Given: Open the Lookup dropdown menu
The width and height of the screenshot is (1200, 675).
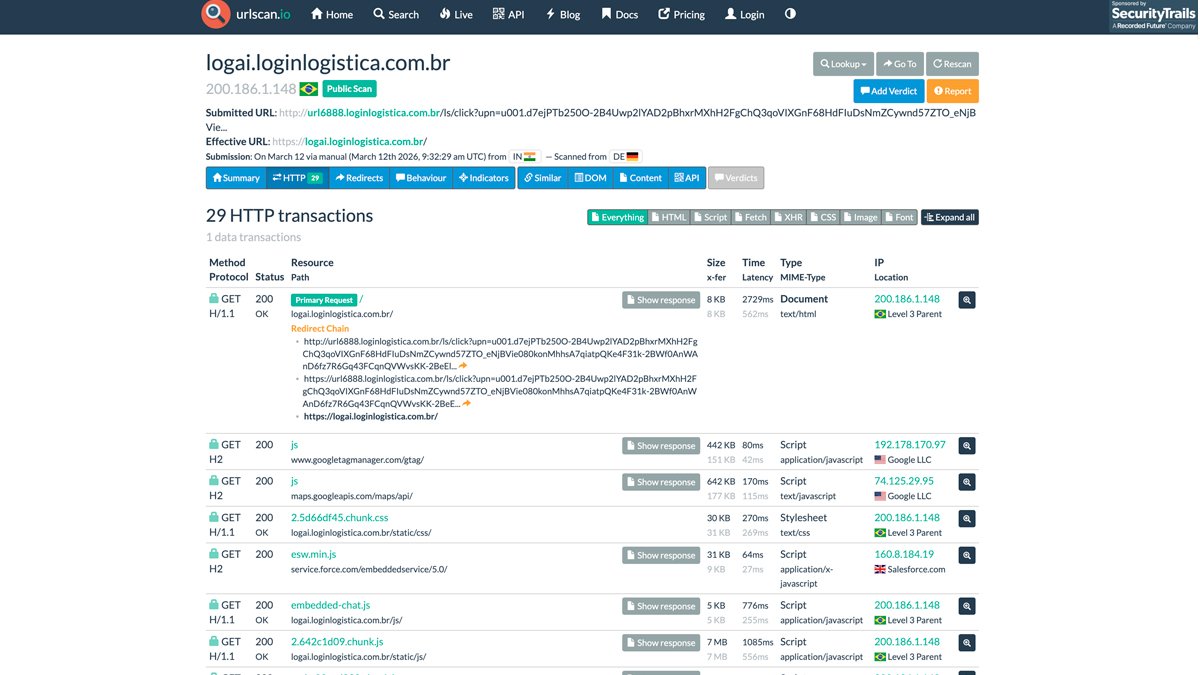Looking at the screenshot, I should [x=843, y=64].
